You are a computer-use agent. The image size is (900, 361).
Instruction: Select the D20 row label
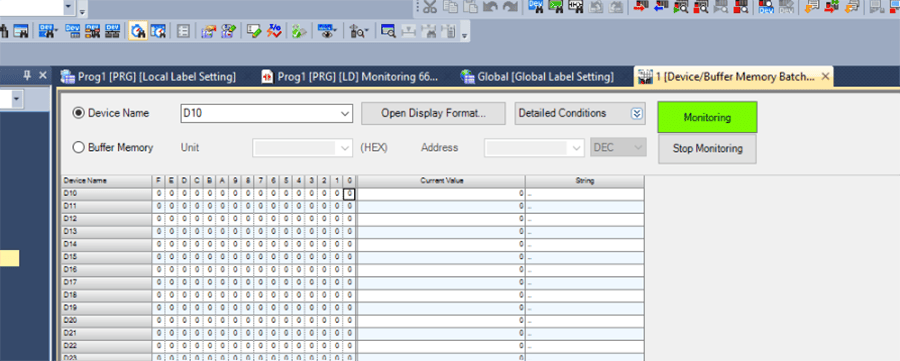click(107, 320)
